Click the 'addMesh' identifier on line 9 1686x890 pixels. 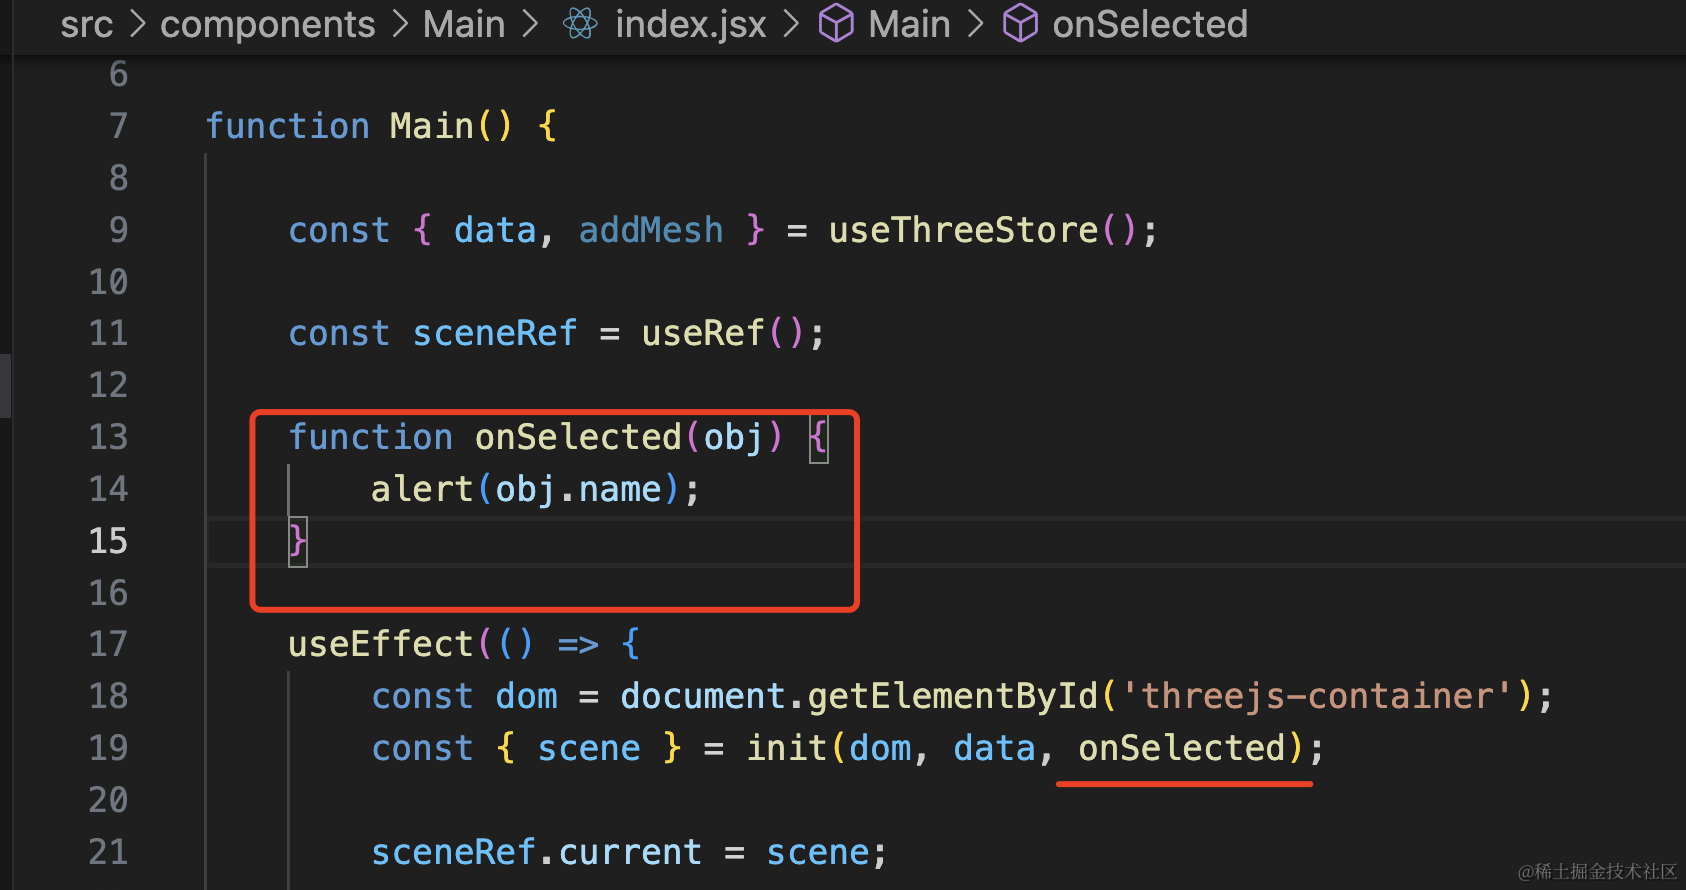click(651, 230)
